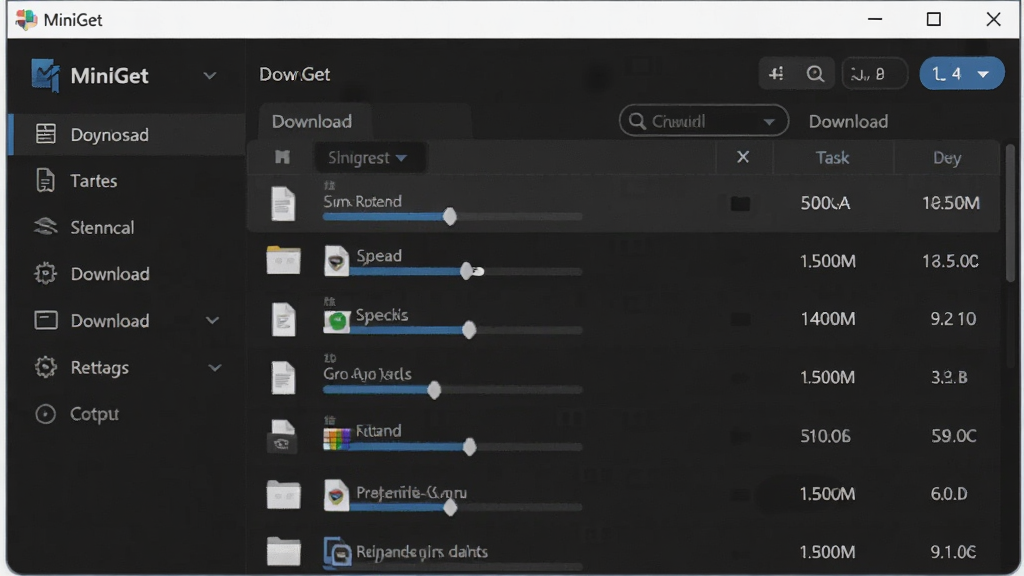This screenshot has height=576, width=1024.
Task: Click the Reinande girs dahts app icon
Action: tap(338, 553)
